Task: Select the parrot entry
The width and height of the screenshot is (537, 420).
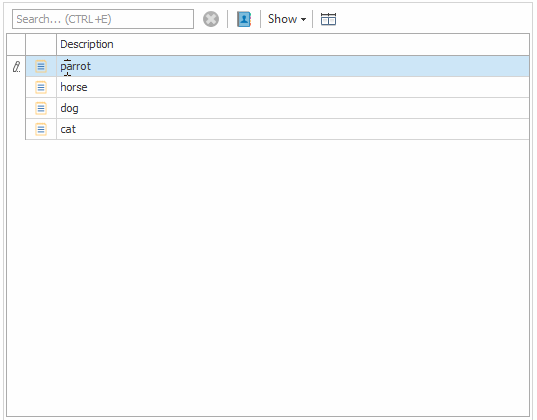Action: (75, 66)
